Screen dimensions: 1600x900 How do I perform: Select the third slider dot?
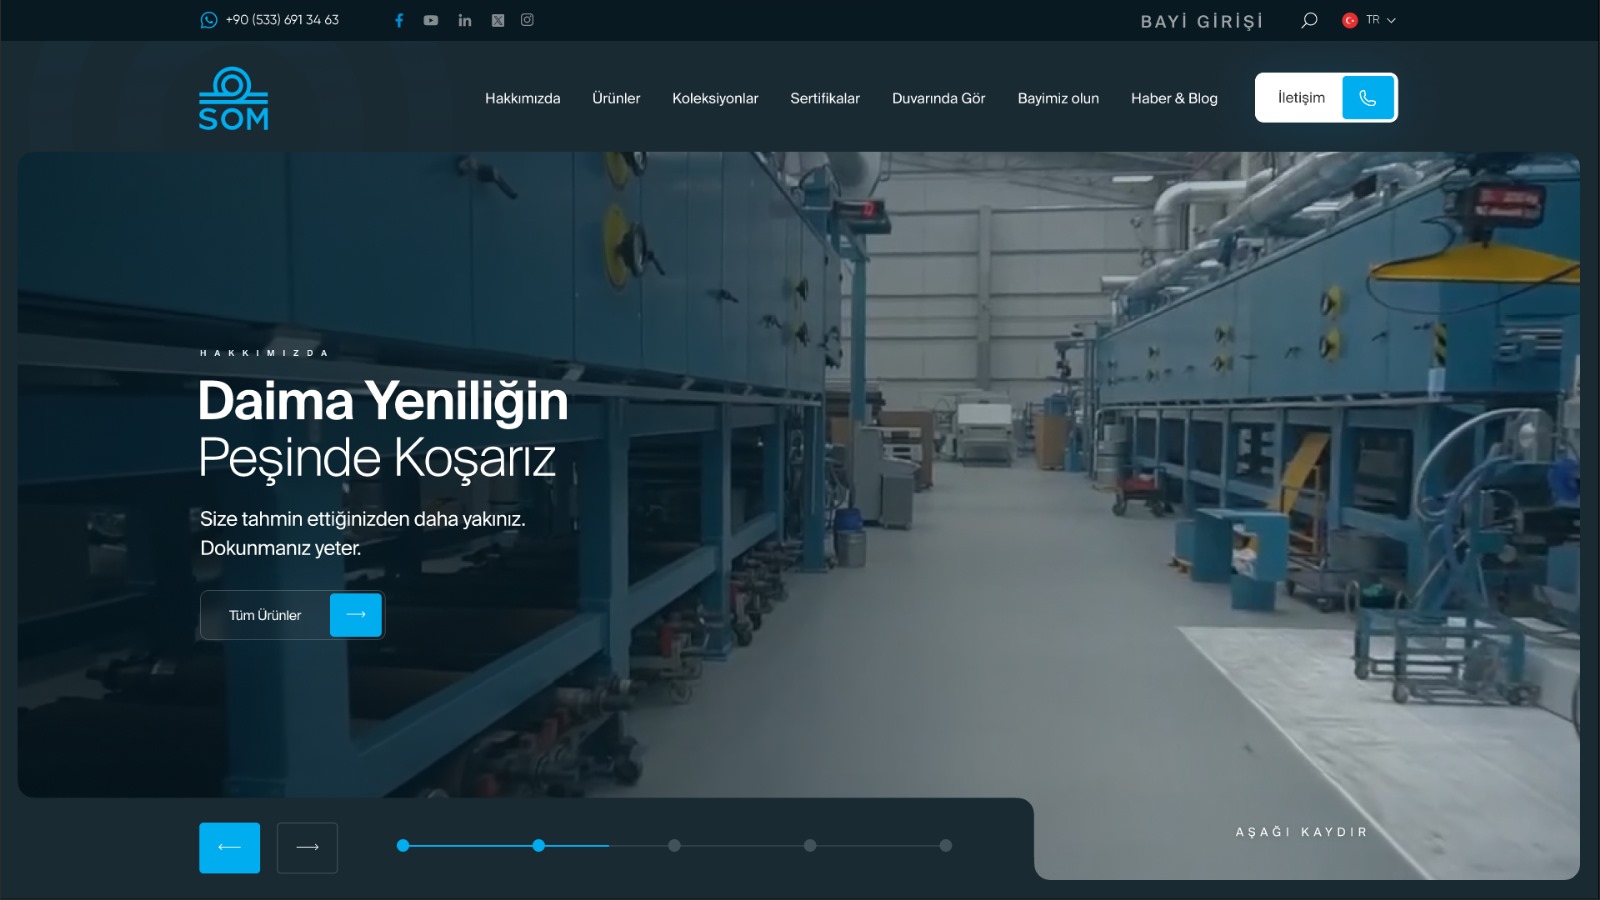(674, 846)
